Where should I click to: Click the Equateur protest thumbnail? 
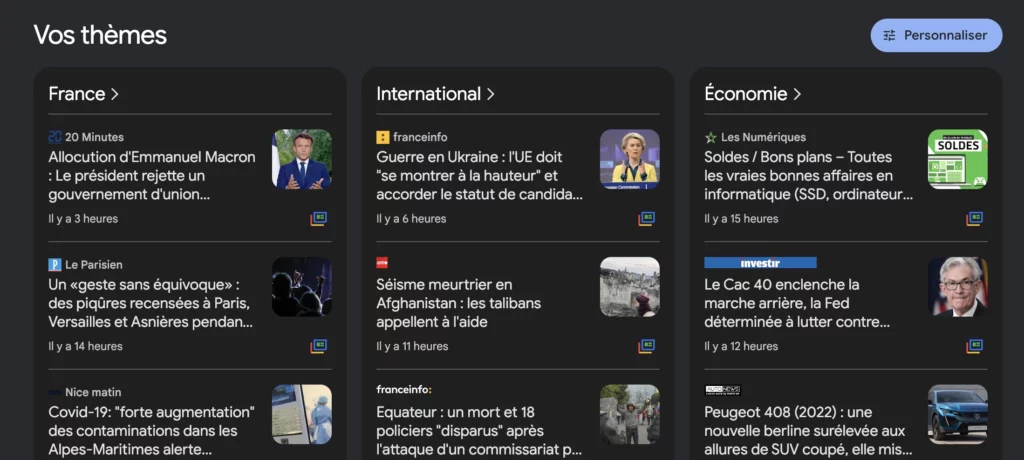(x=630, y=414)
